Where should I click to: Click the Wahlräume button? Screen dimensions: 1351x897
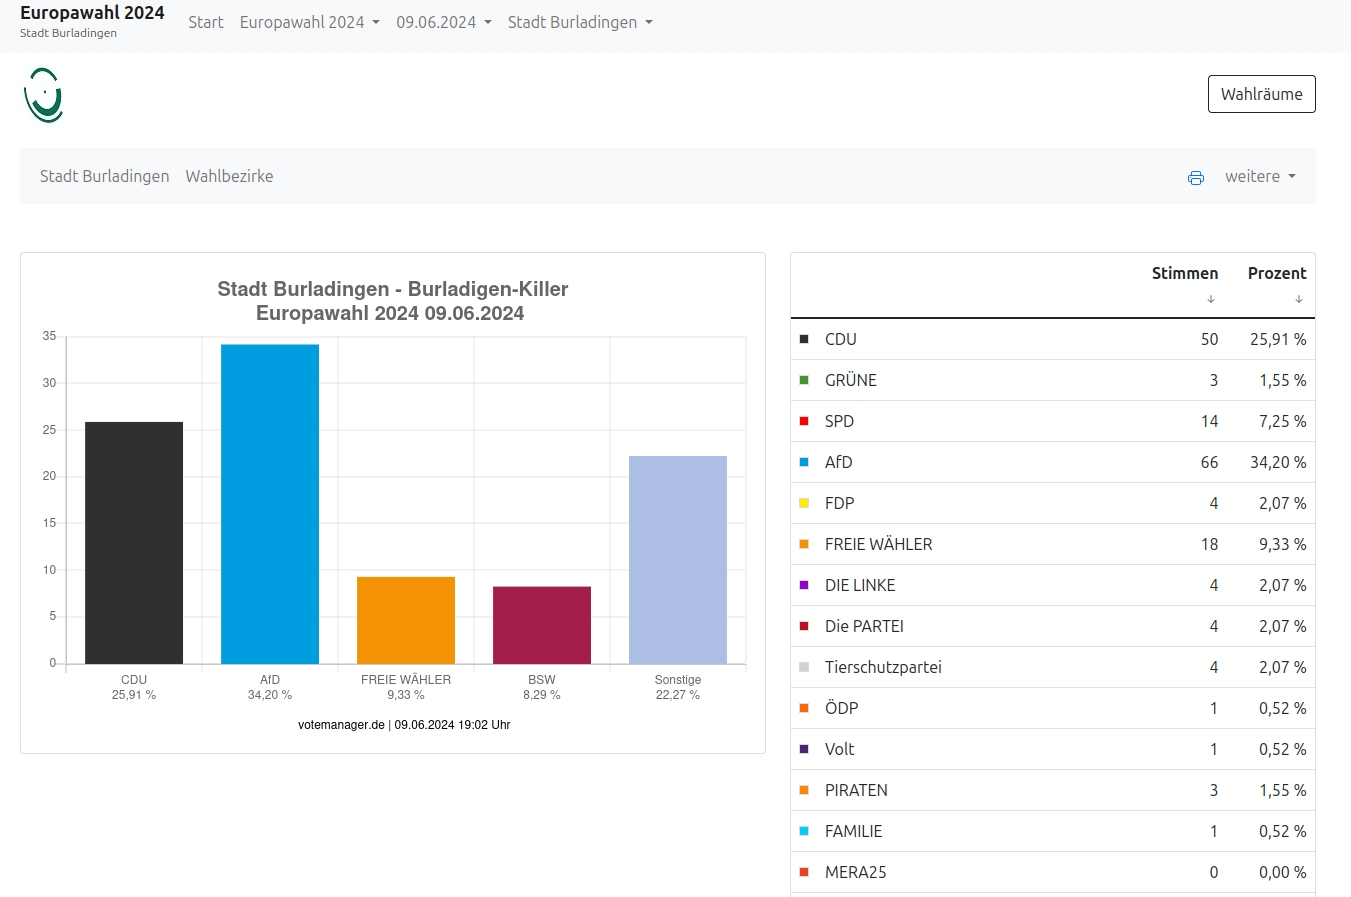(1261, 94)
